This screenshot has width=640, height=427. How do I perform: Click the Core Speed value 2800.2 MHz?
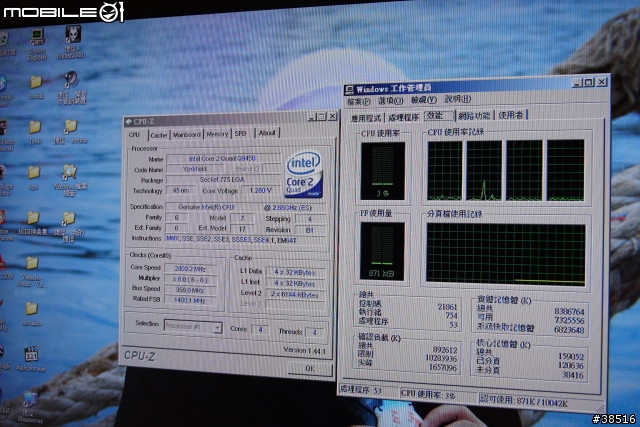tap(190, 269)
